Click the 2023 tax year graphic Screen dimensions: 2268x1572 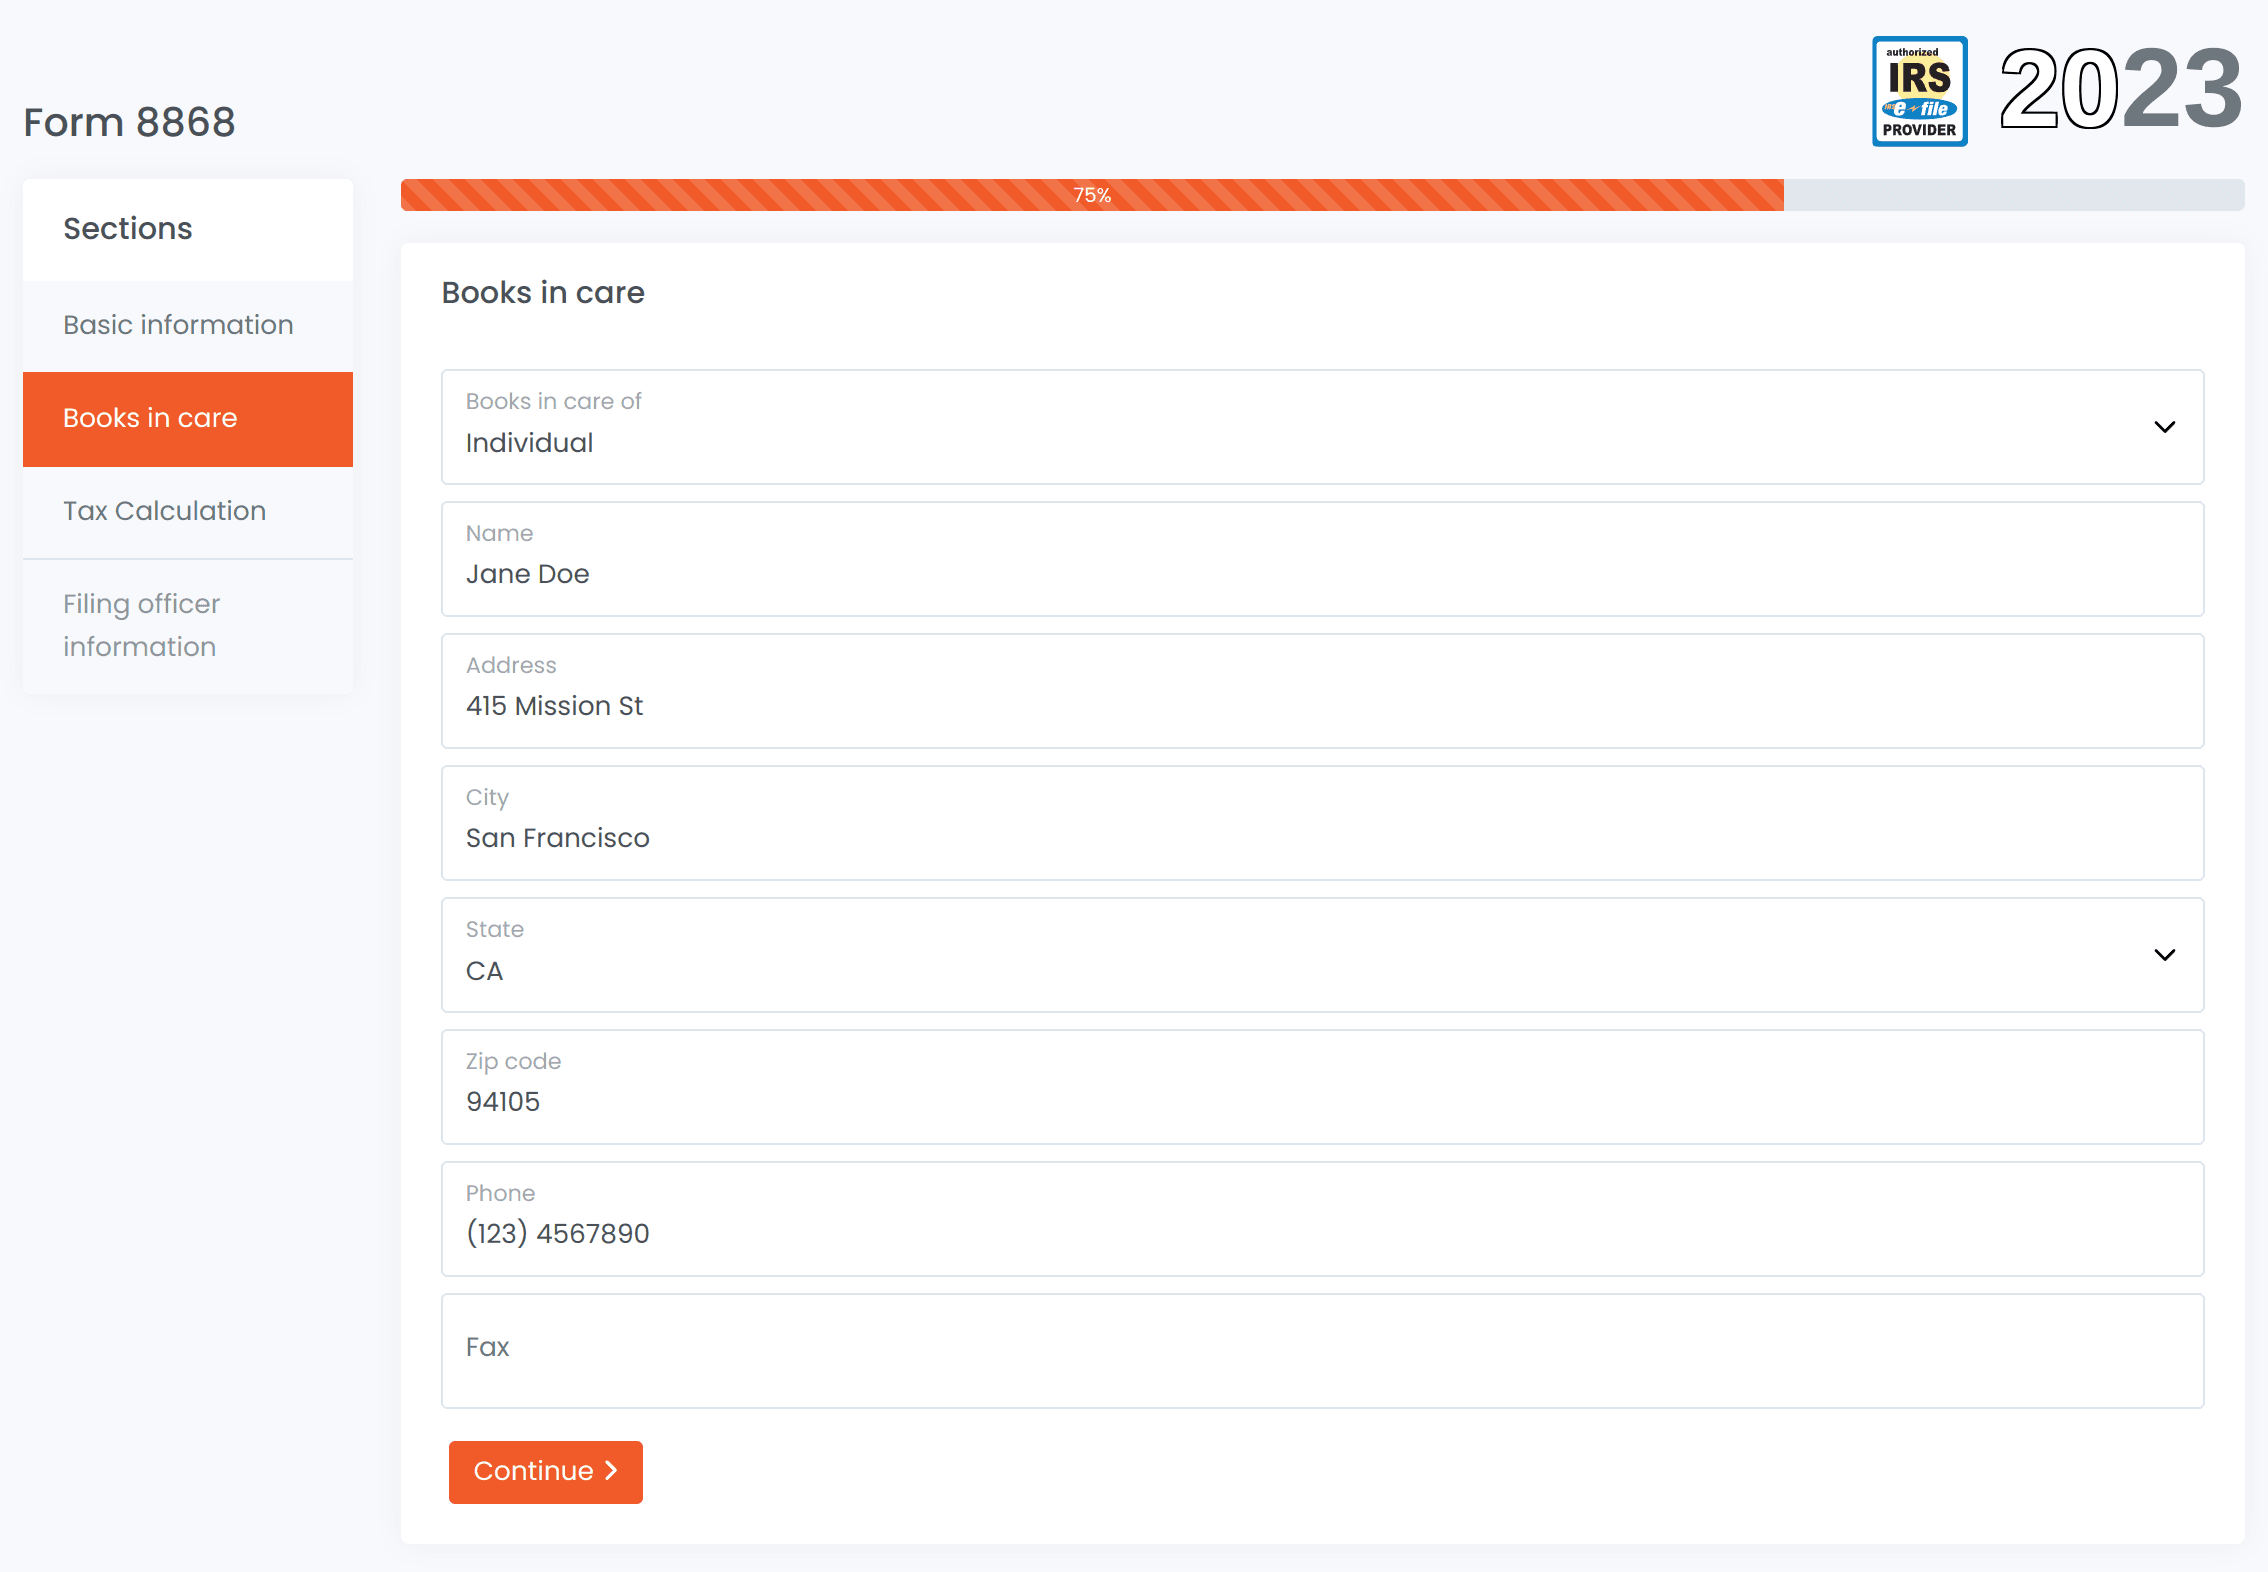[x=2120, y=89]
